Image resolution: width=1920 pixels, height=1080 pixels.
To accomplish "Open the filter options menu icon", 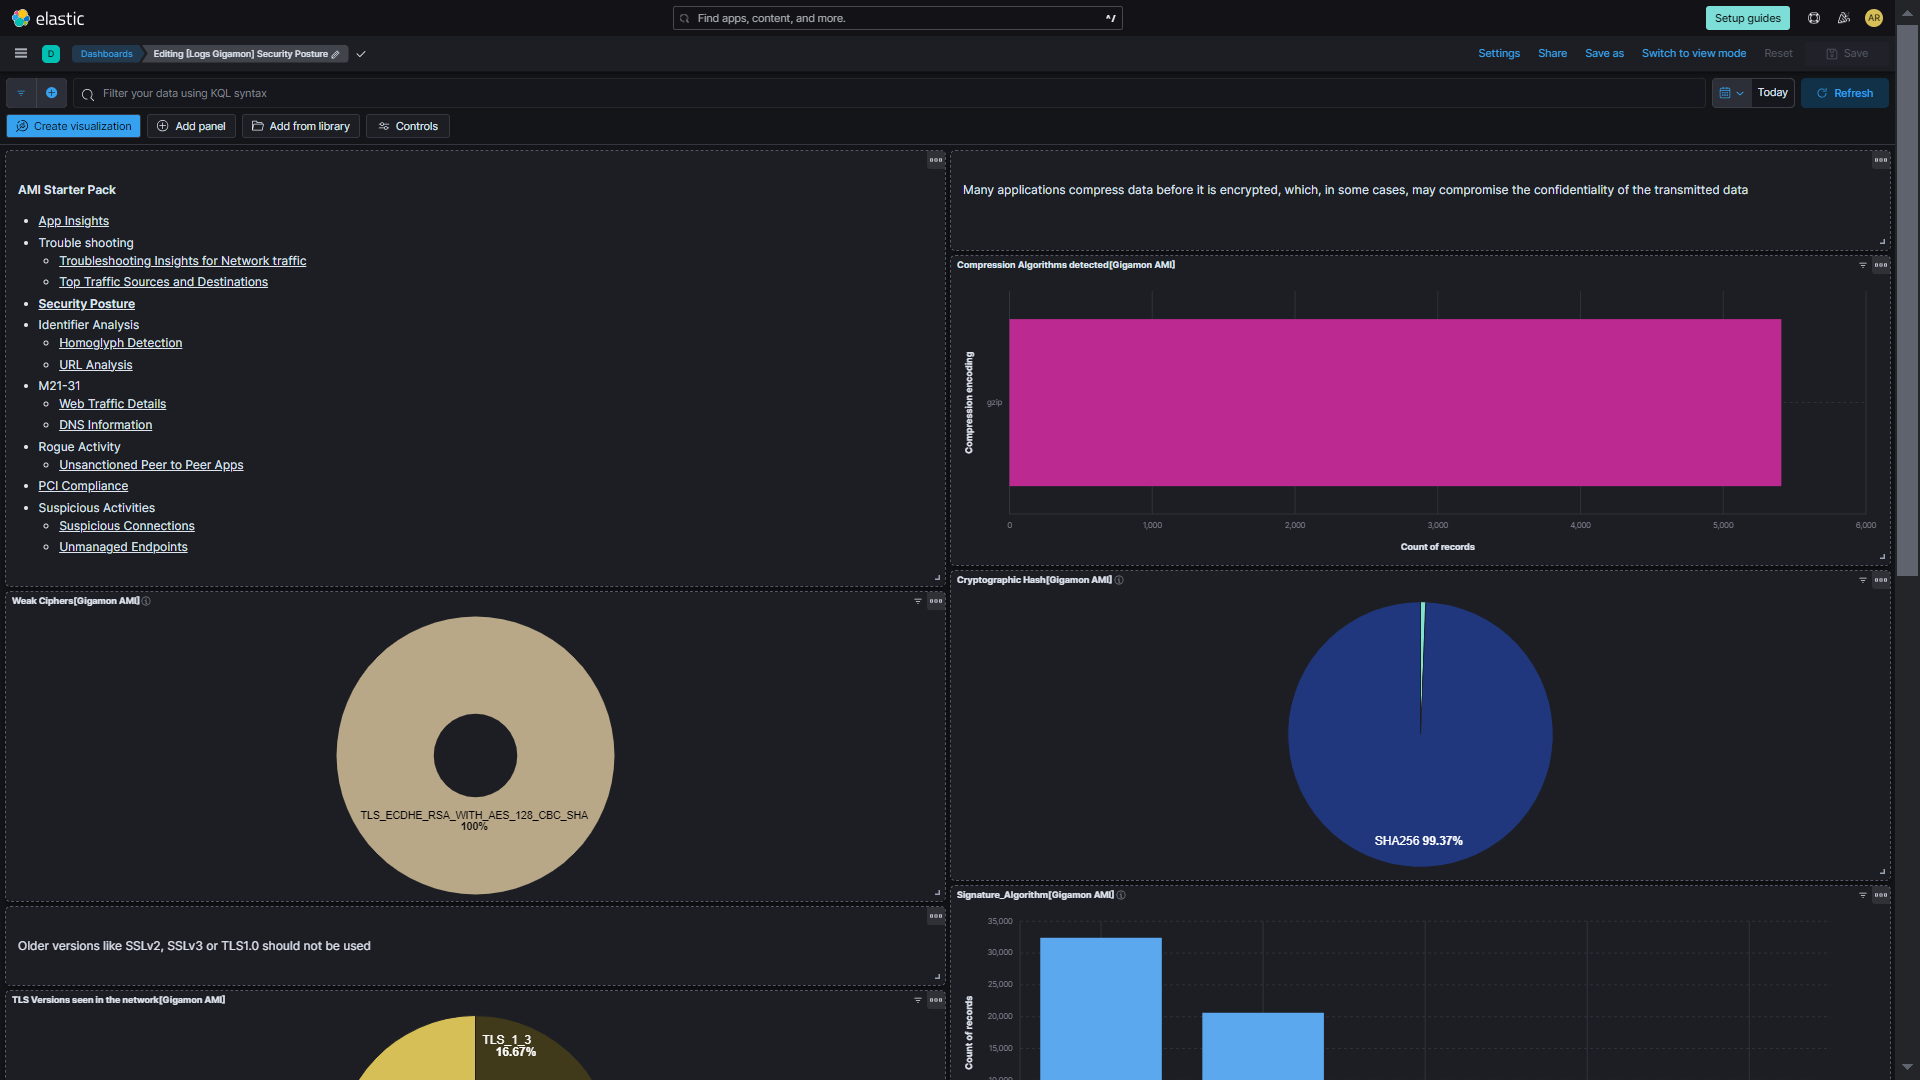I will click(x=21, y=93).
